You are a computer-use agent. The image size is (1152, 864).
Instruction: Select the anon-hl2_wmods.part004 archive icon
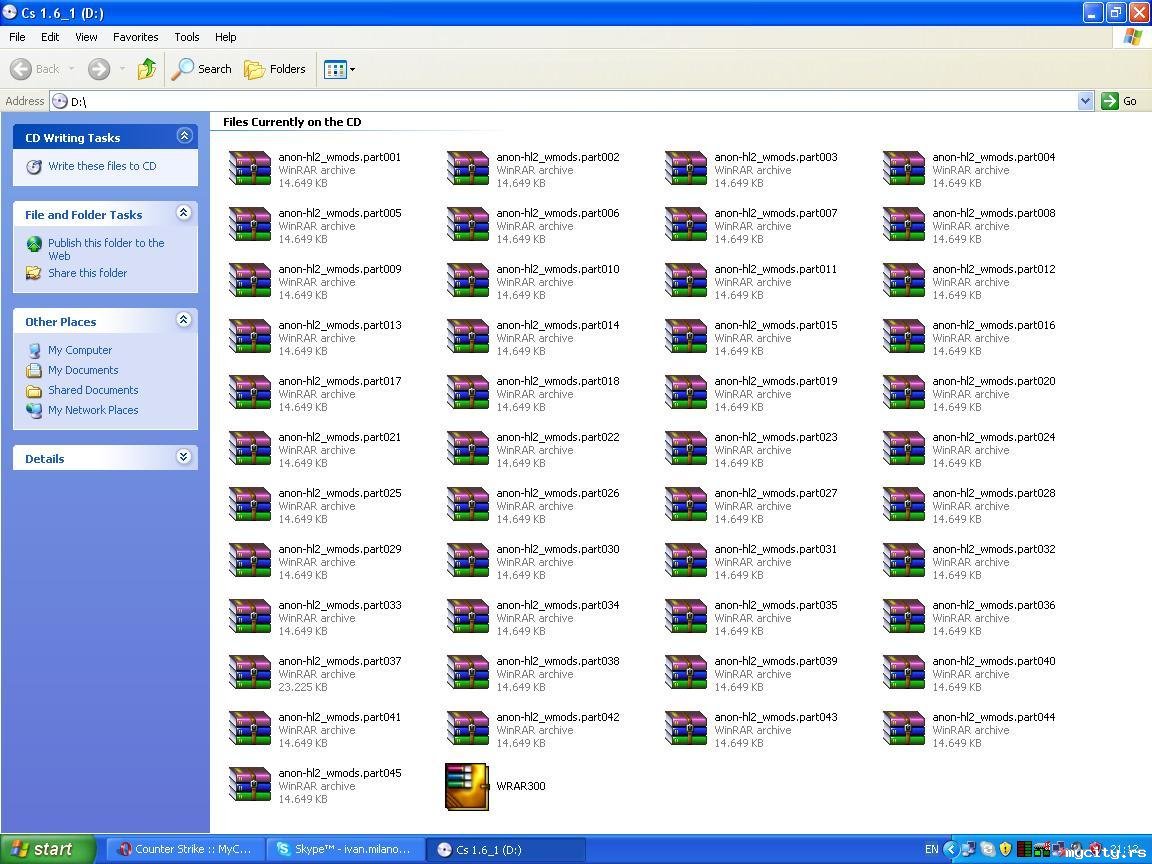click(904, 168)
